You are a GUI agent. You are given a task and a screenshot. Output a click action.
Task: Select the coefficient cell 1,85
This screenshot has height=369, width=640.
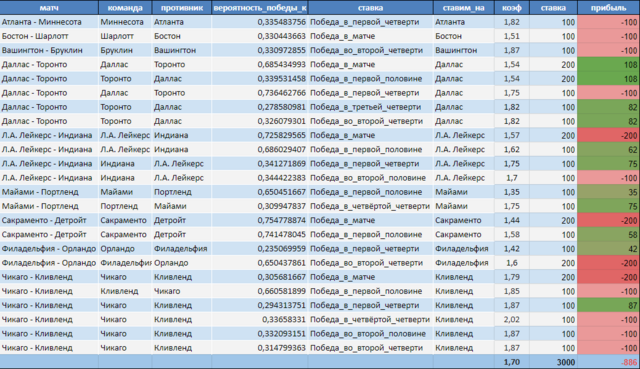pyautogui.click(x=512, y=291)
